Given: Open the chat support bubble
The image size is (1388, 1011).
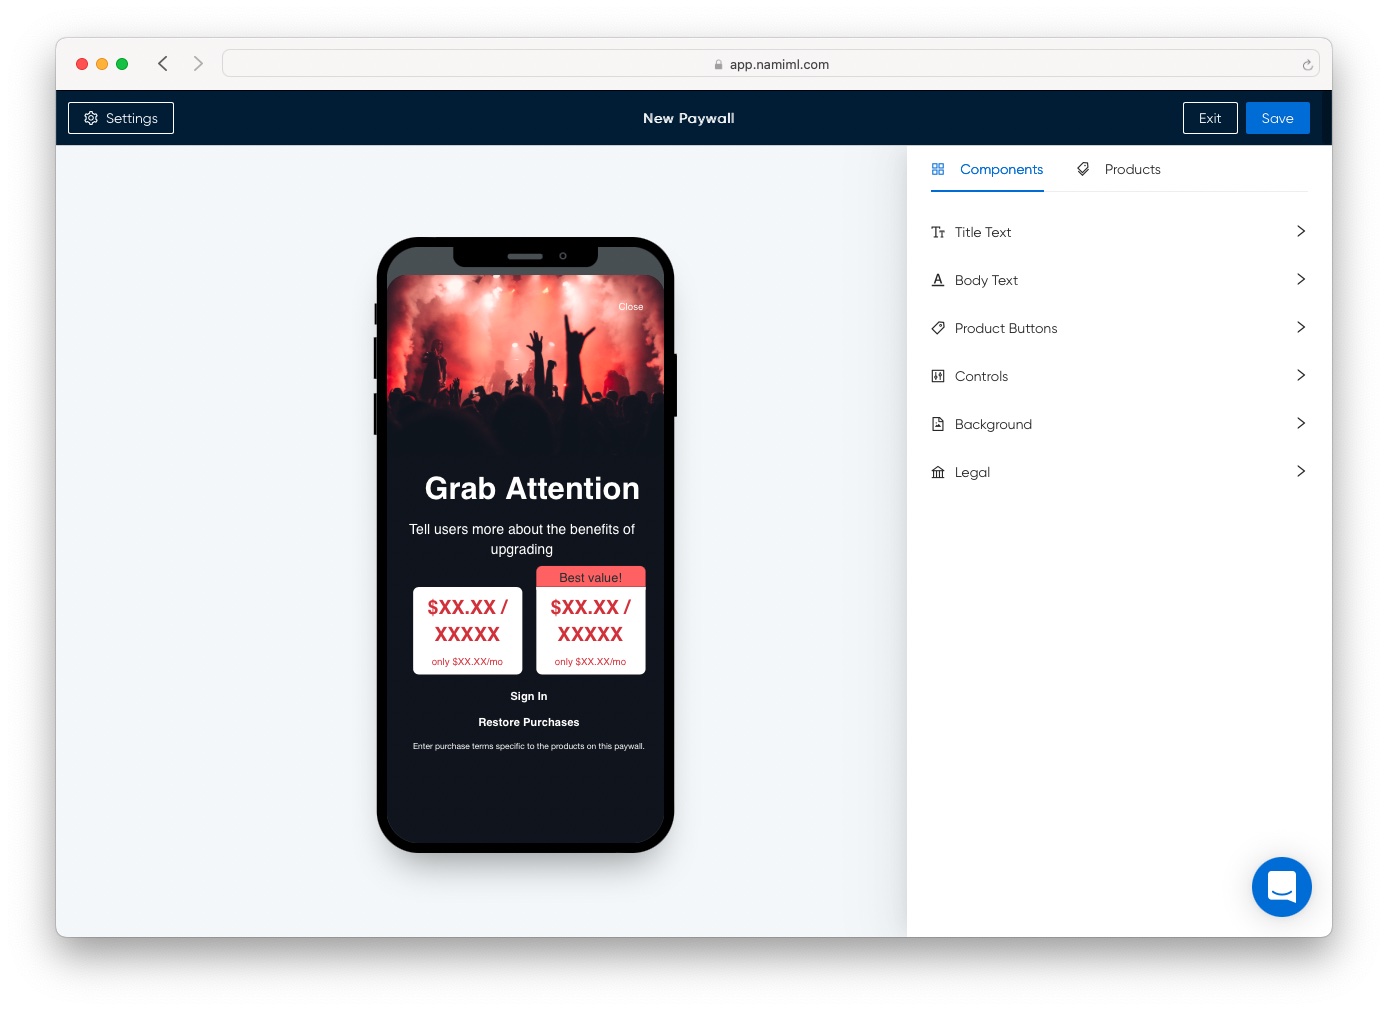Looking at the screenshot, I should pyautogui.click(x=1281, y=887).
